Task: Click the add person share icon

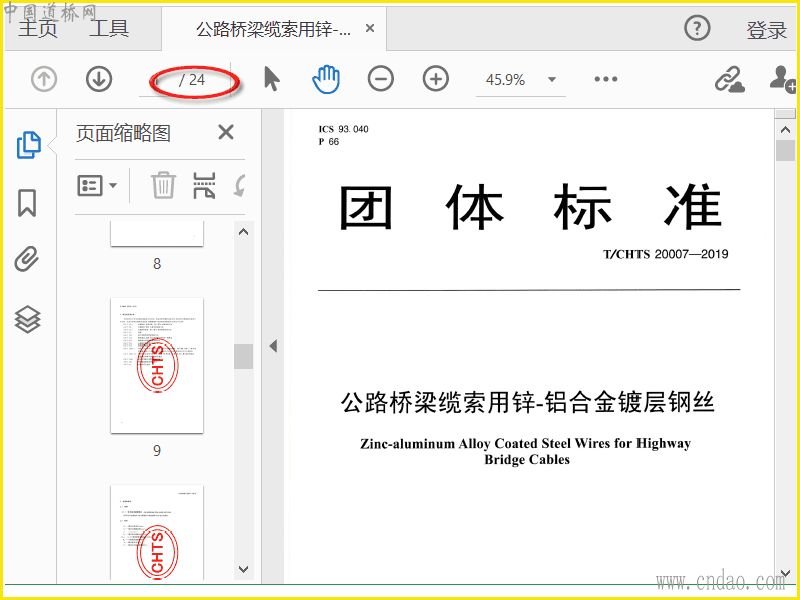Action: pyautogui.click(x=783, y=79)
